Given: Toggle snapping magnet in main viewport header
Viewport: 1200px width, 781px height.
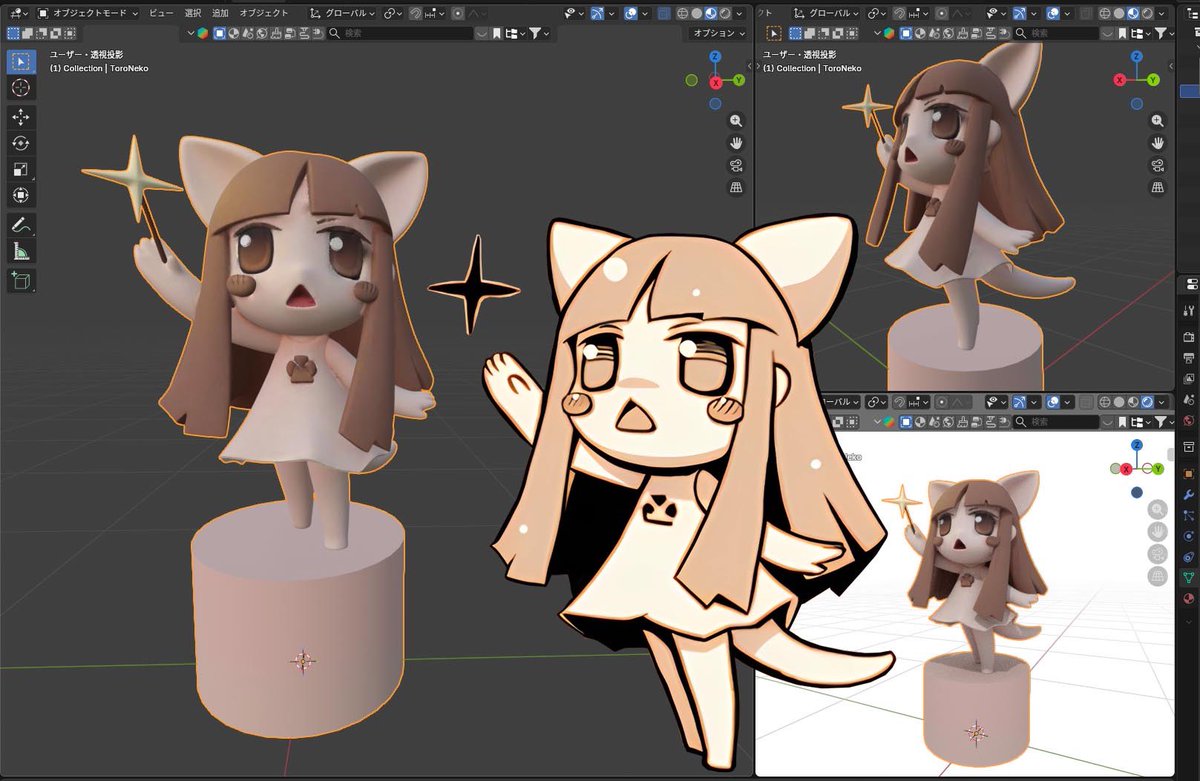Looking at the screenshot, I should (415, 14).
